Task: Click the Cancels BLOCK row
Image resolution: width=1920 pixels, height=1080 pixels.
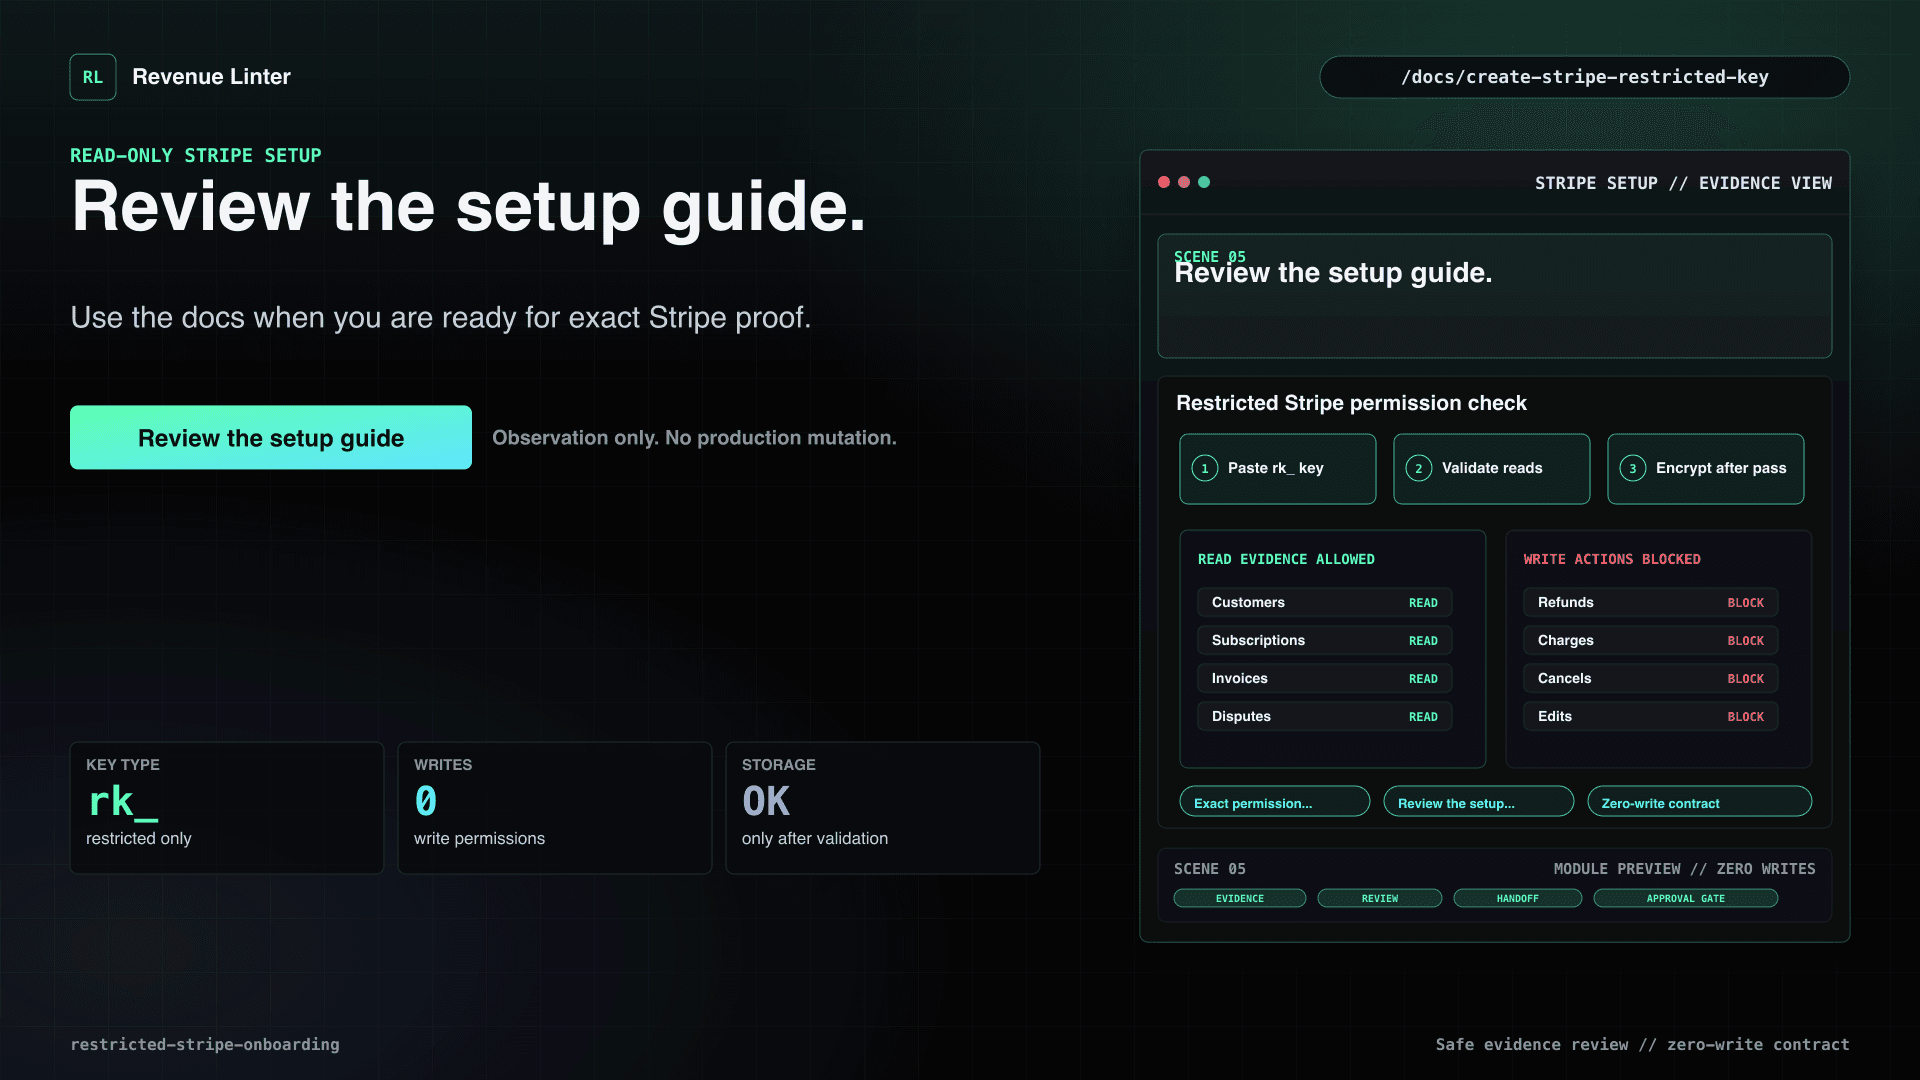Action: click(1651, 678)
